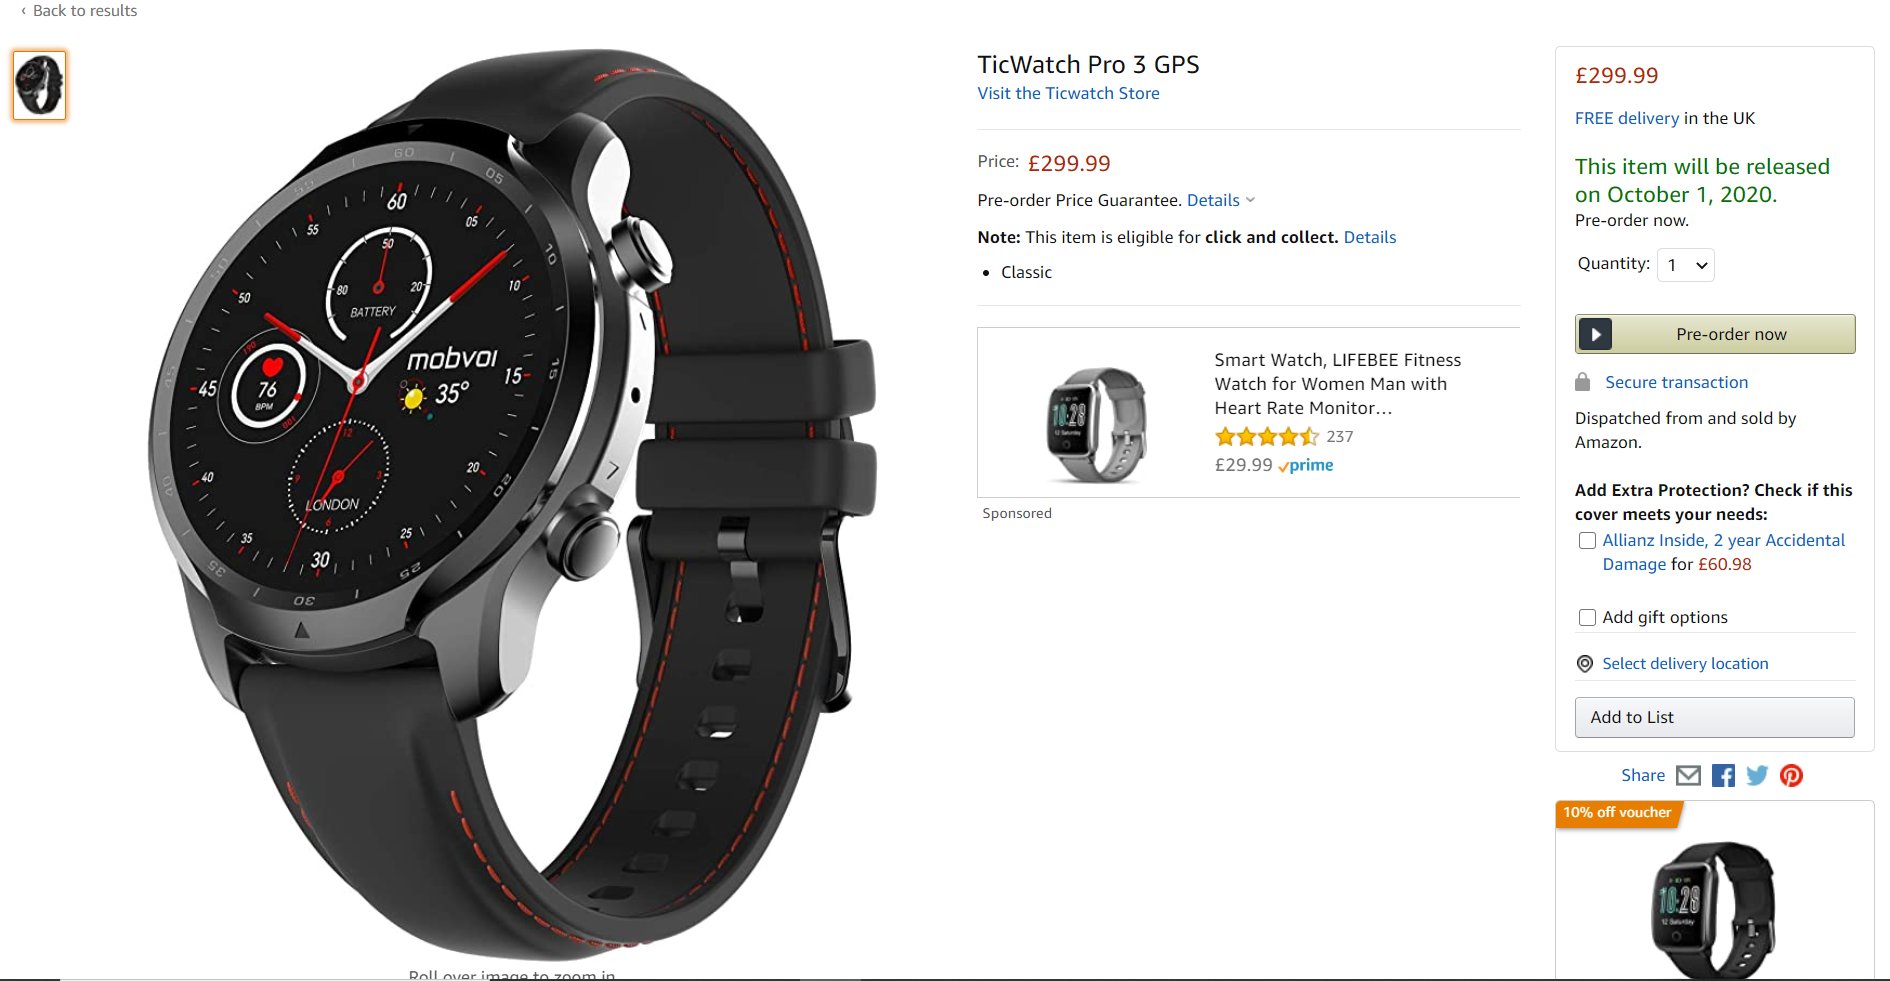Visit the Ticwatch Store link
Image resolution: width=1890 pixels, height=981 pixels.
pyautogui.click(x=1068, y=93)
